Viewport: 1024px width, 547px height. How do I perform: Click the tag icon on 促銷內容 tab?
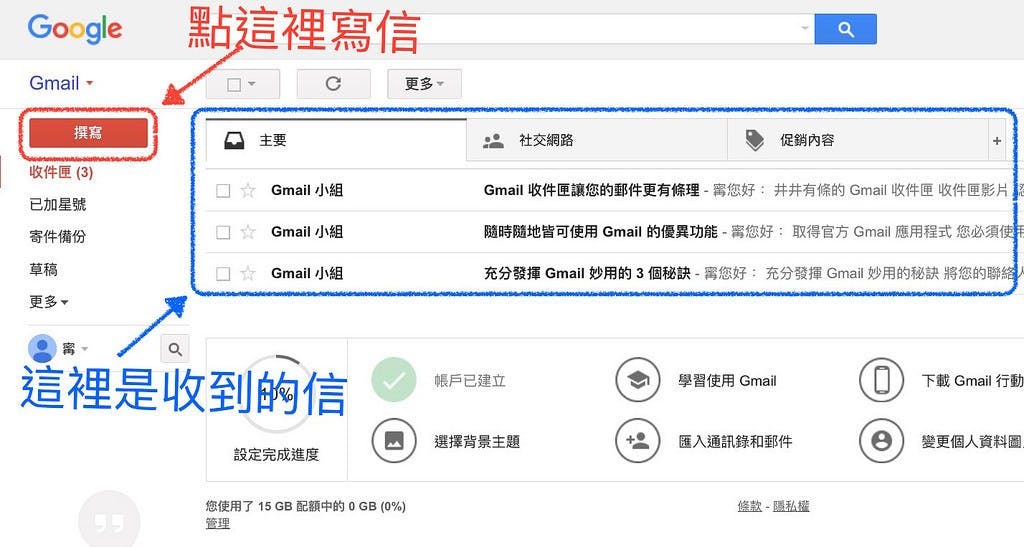point(754,140)
